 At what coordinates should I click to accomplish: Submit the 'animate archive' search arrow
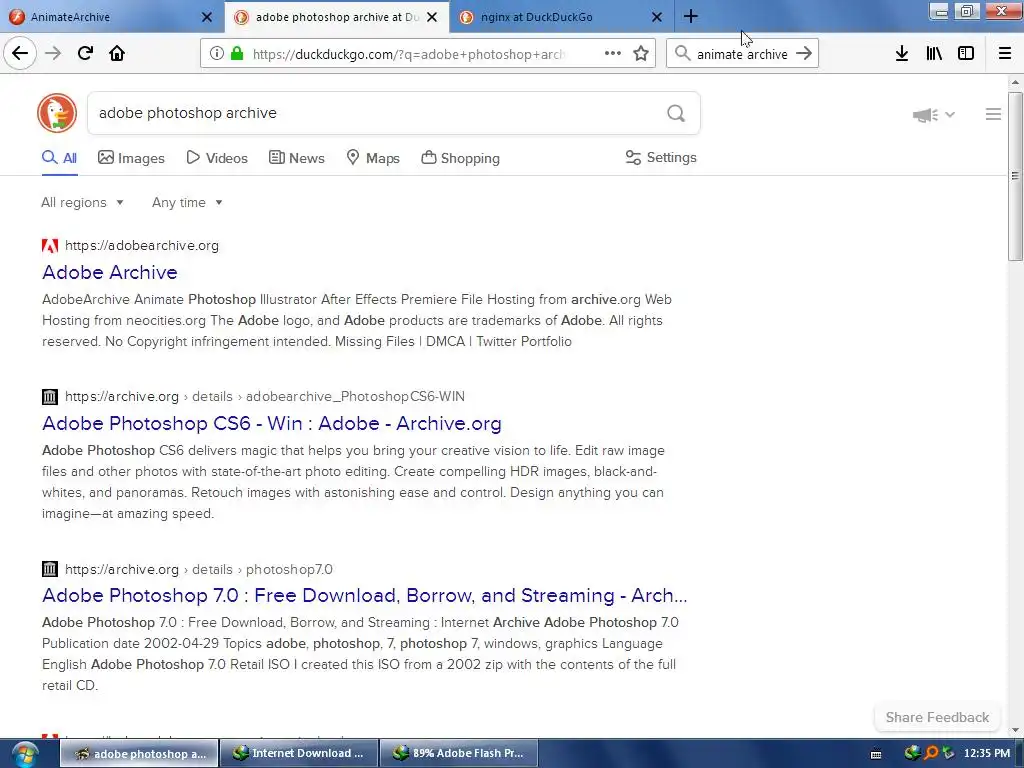coord(804,54)
